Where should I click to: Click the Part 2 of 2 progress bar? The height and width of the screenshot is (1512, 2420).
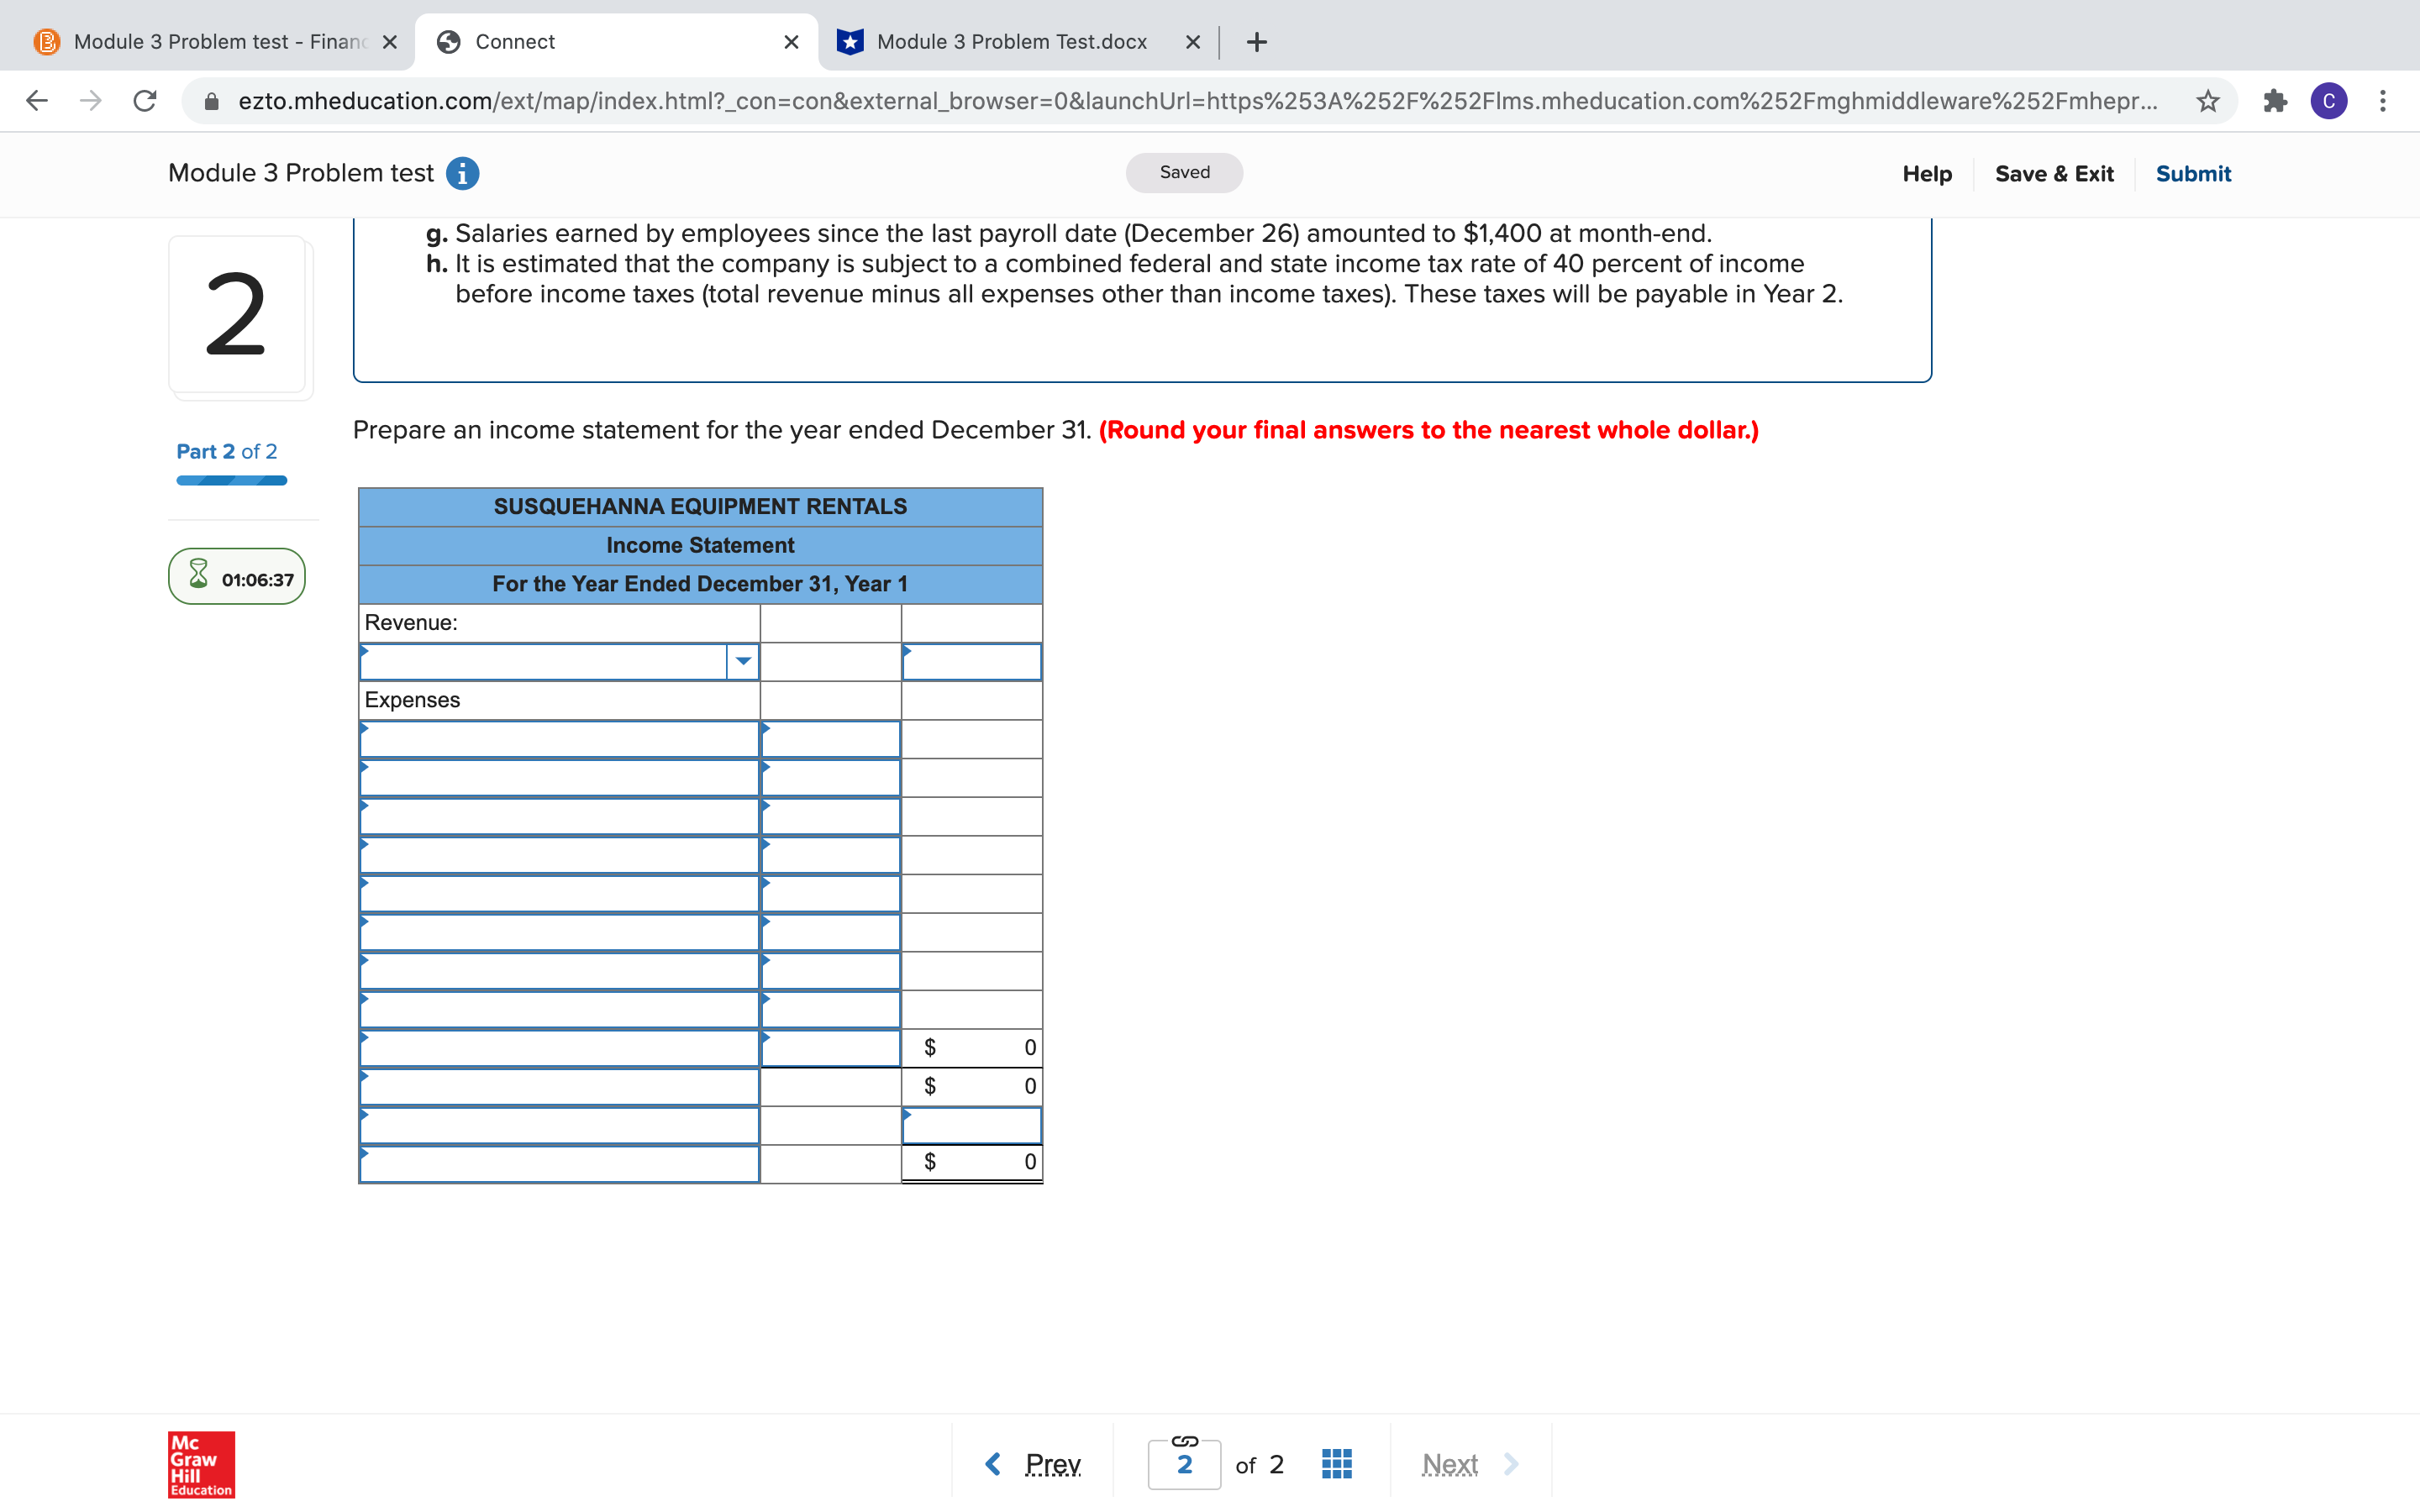pyautogui.click(x=231, y=481)
